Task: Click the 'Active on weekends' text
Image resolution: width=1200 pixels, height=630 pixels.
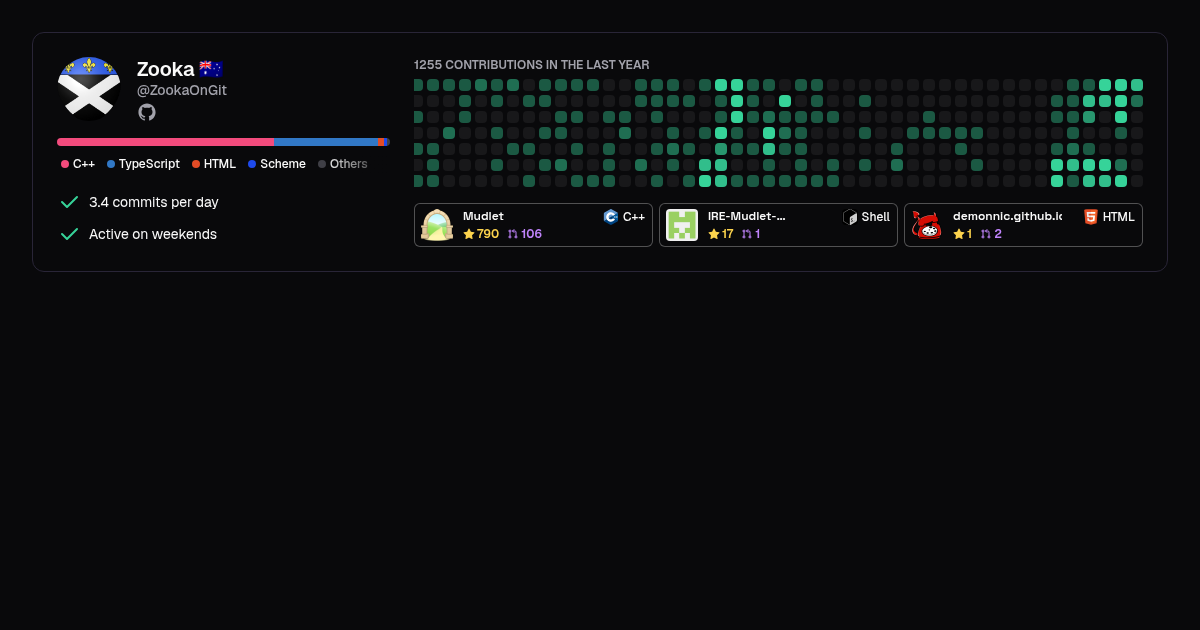Action: coord(153,234)
